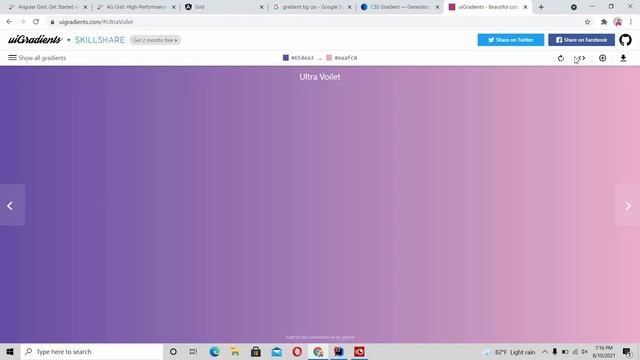Open Chrome from the taskbar
Image resolution: width=640 pixels, height=360 pixels.
(x=318, y=351)
